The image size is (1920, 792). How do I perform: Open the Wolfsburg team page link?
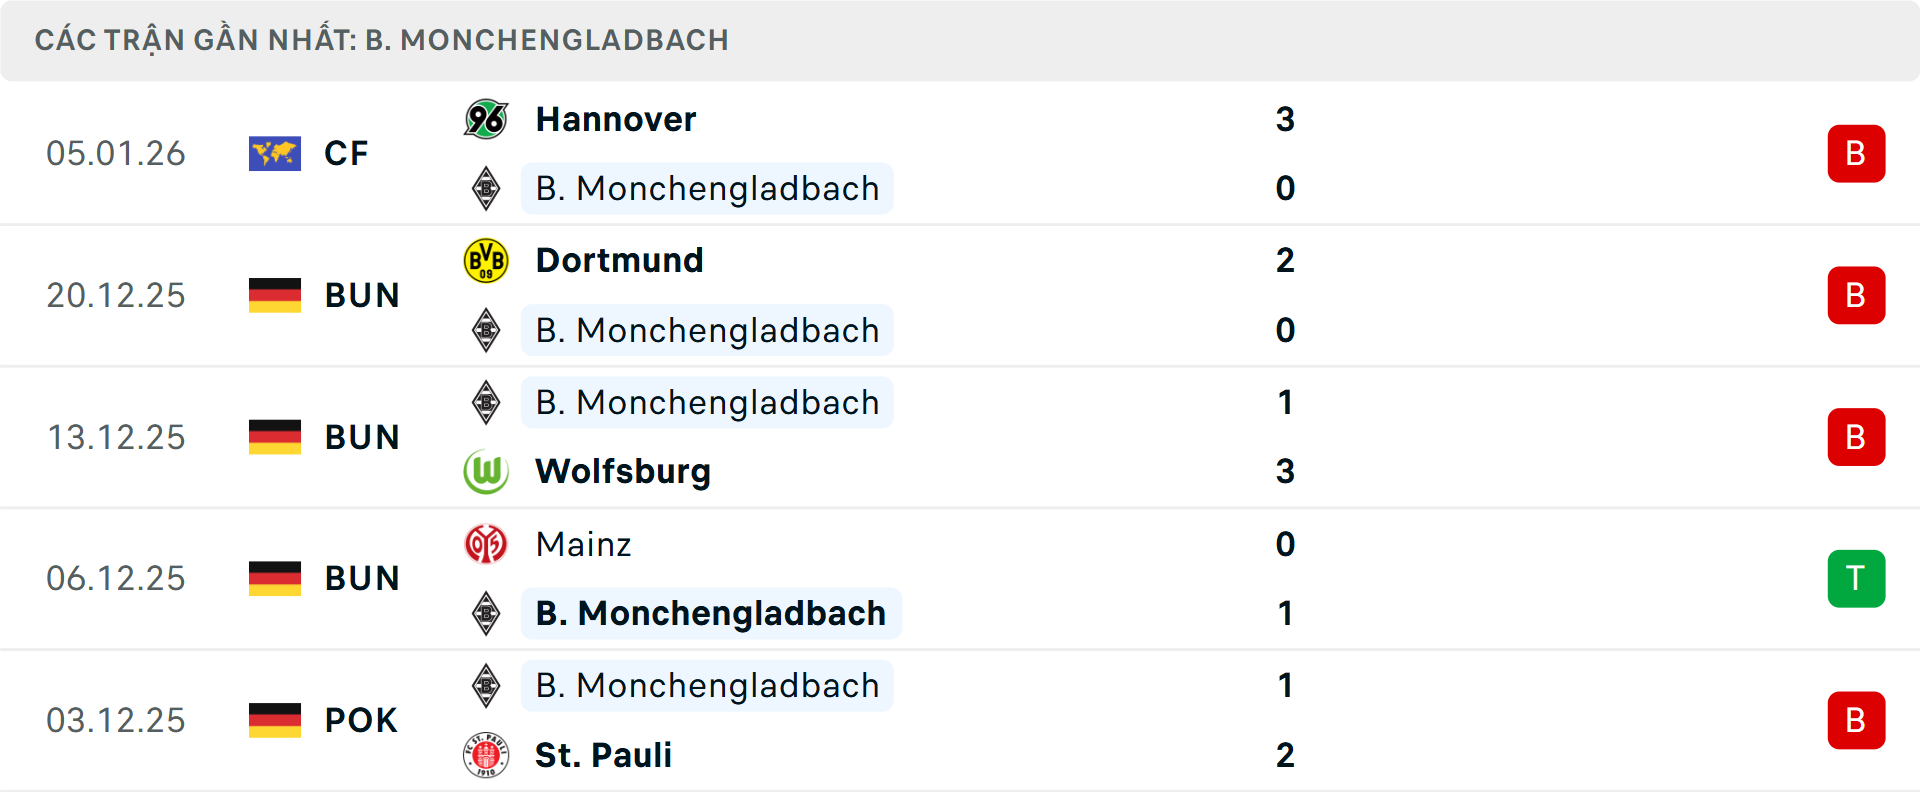[622, 471]
